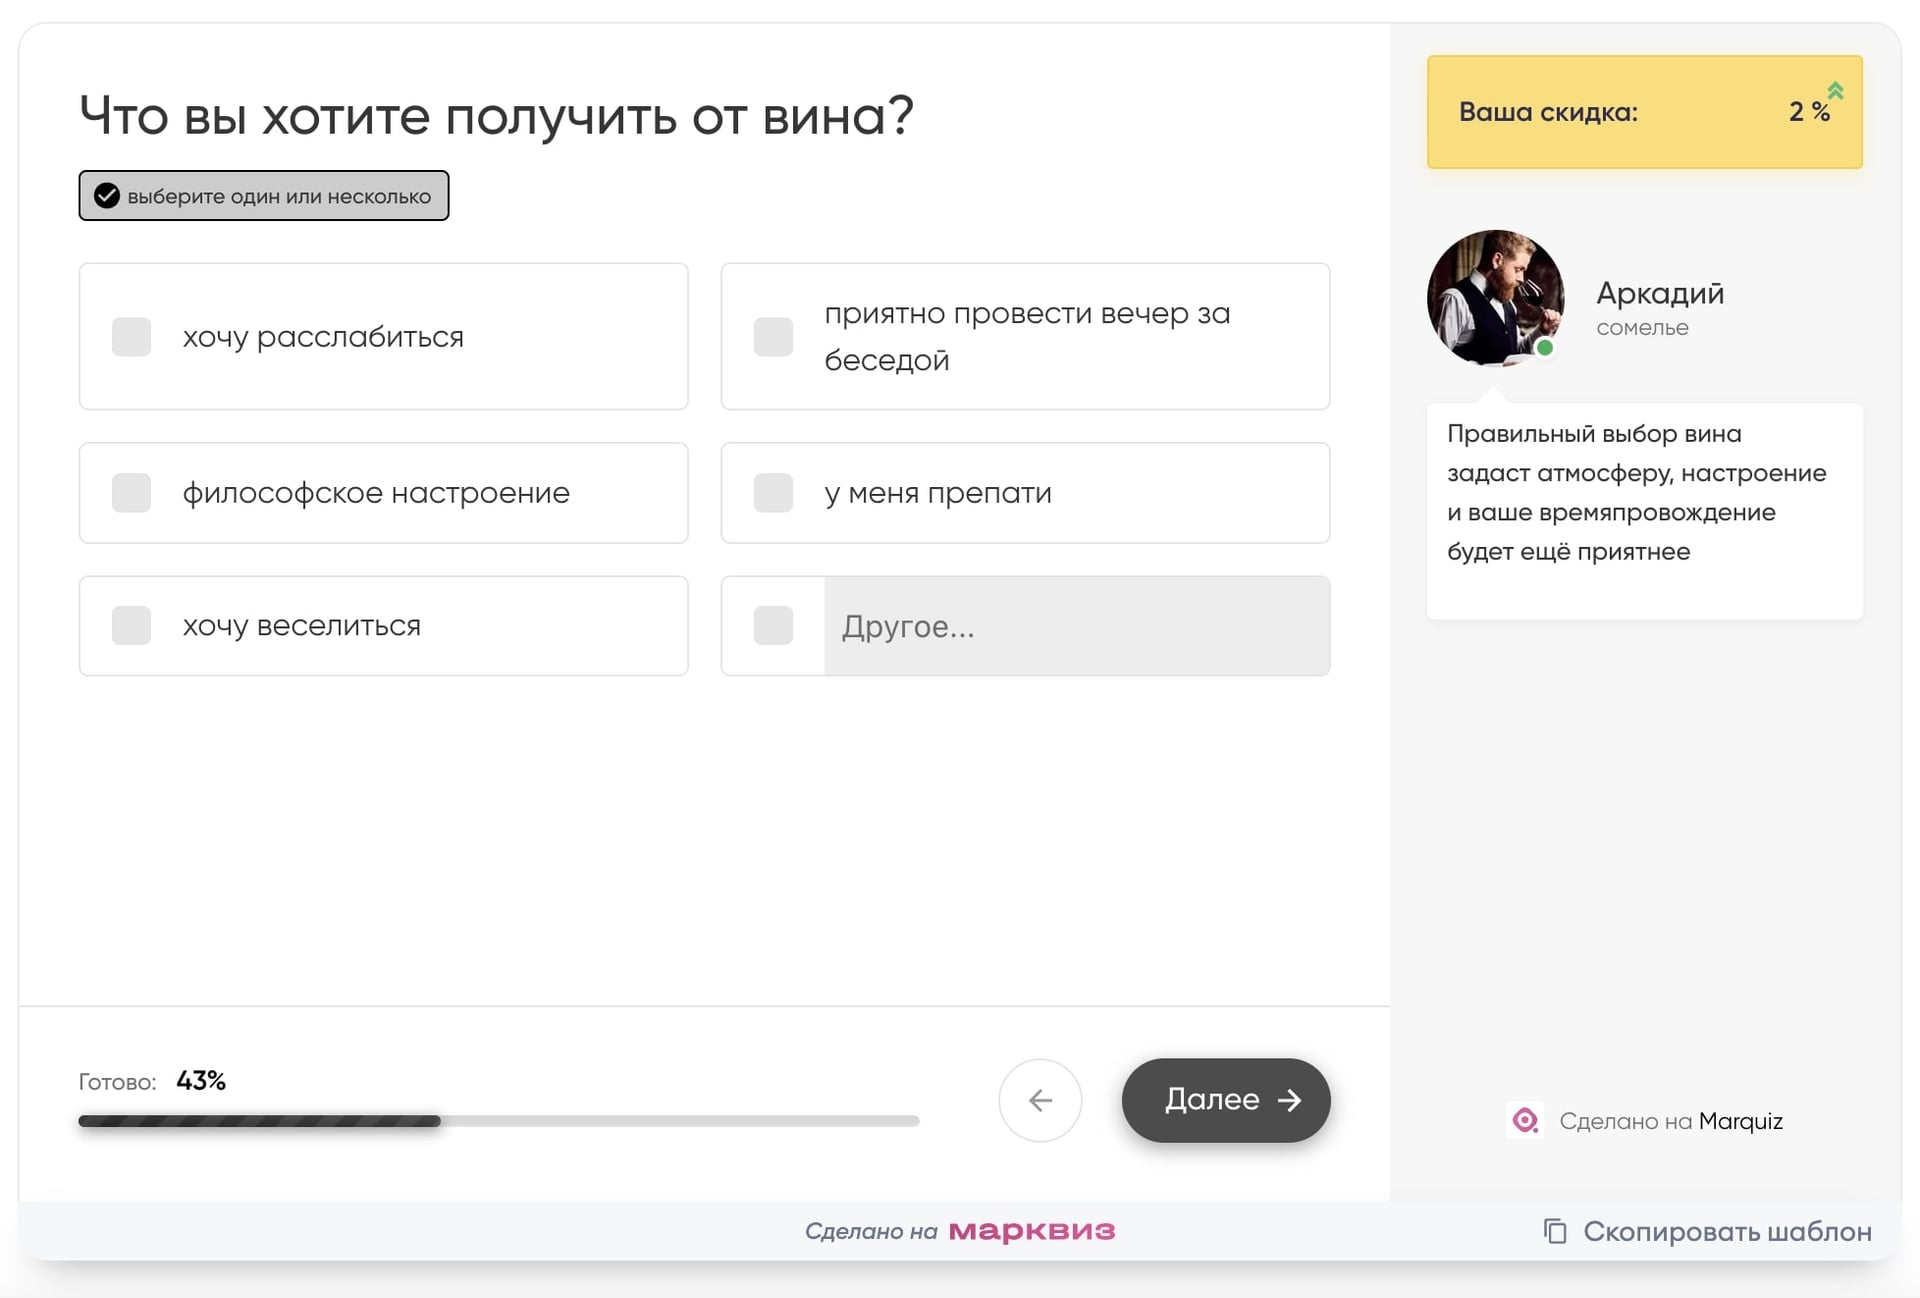Click the green double-chevron icon on the discount badge
The height and width of the screenshot is (1298, 1920).
pyautogui.click(x=1836, y=92)
